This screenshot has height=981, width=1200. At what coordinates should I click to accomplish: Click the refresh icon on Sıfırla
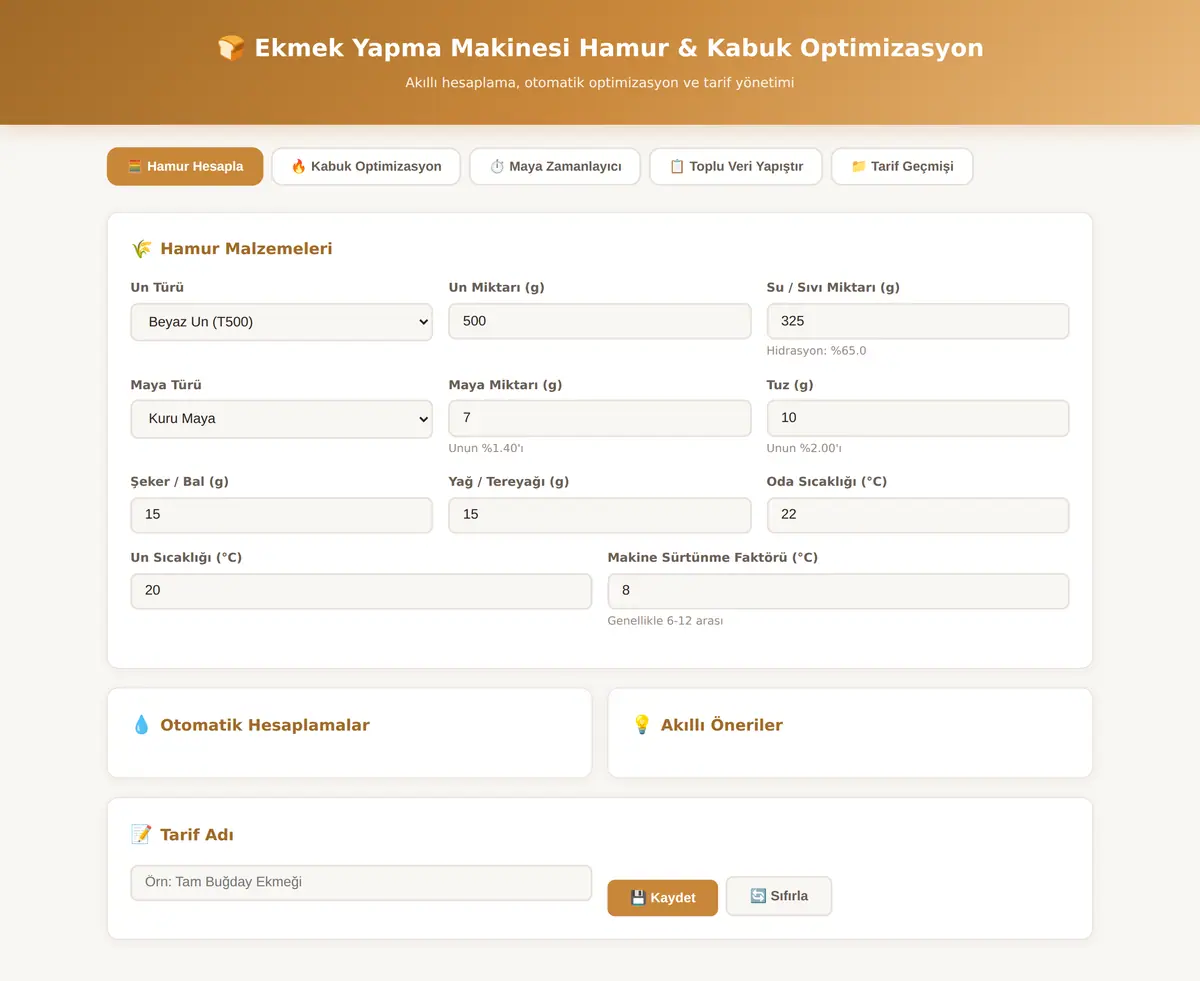[x=758, y=896]
